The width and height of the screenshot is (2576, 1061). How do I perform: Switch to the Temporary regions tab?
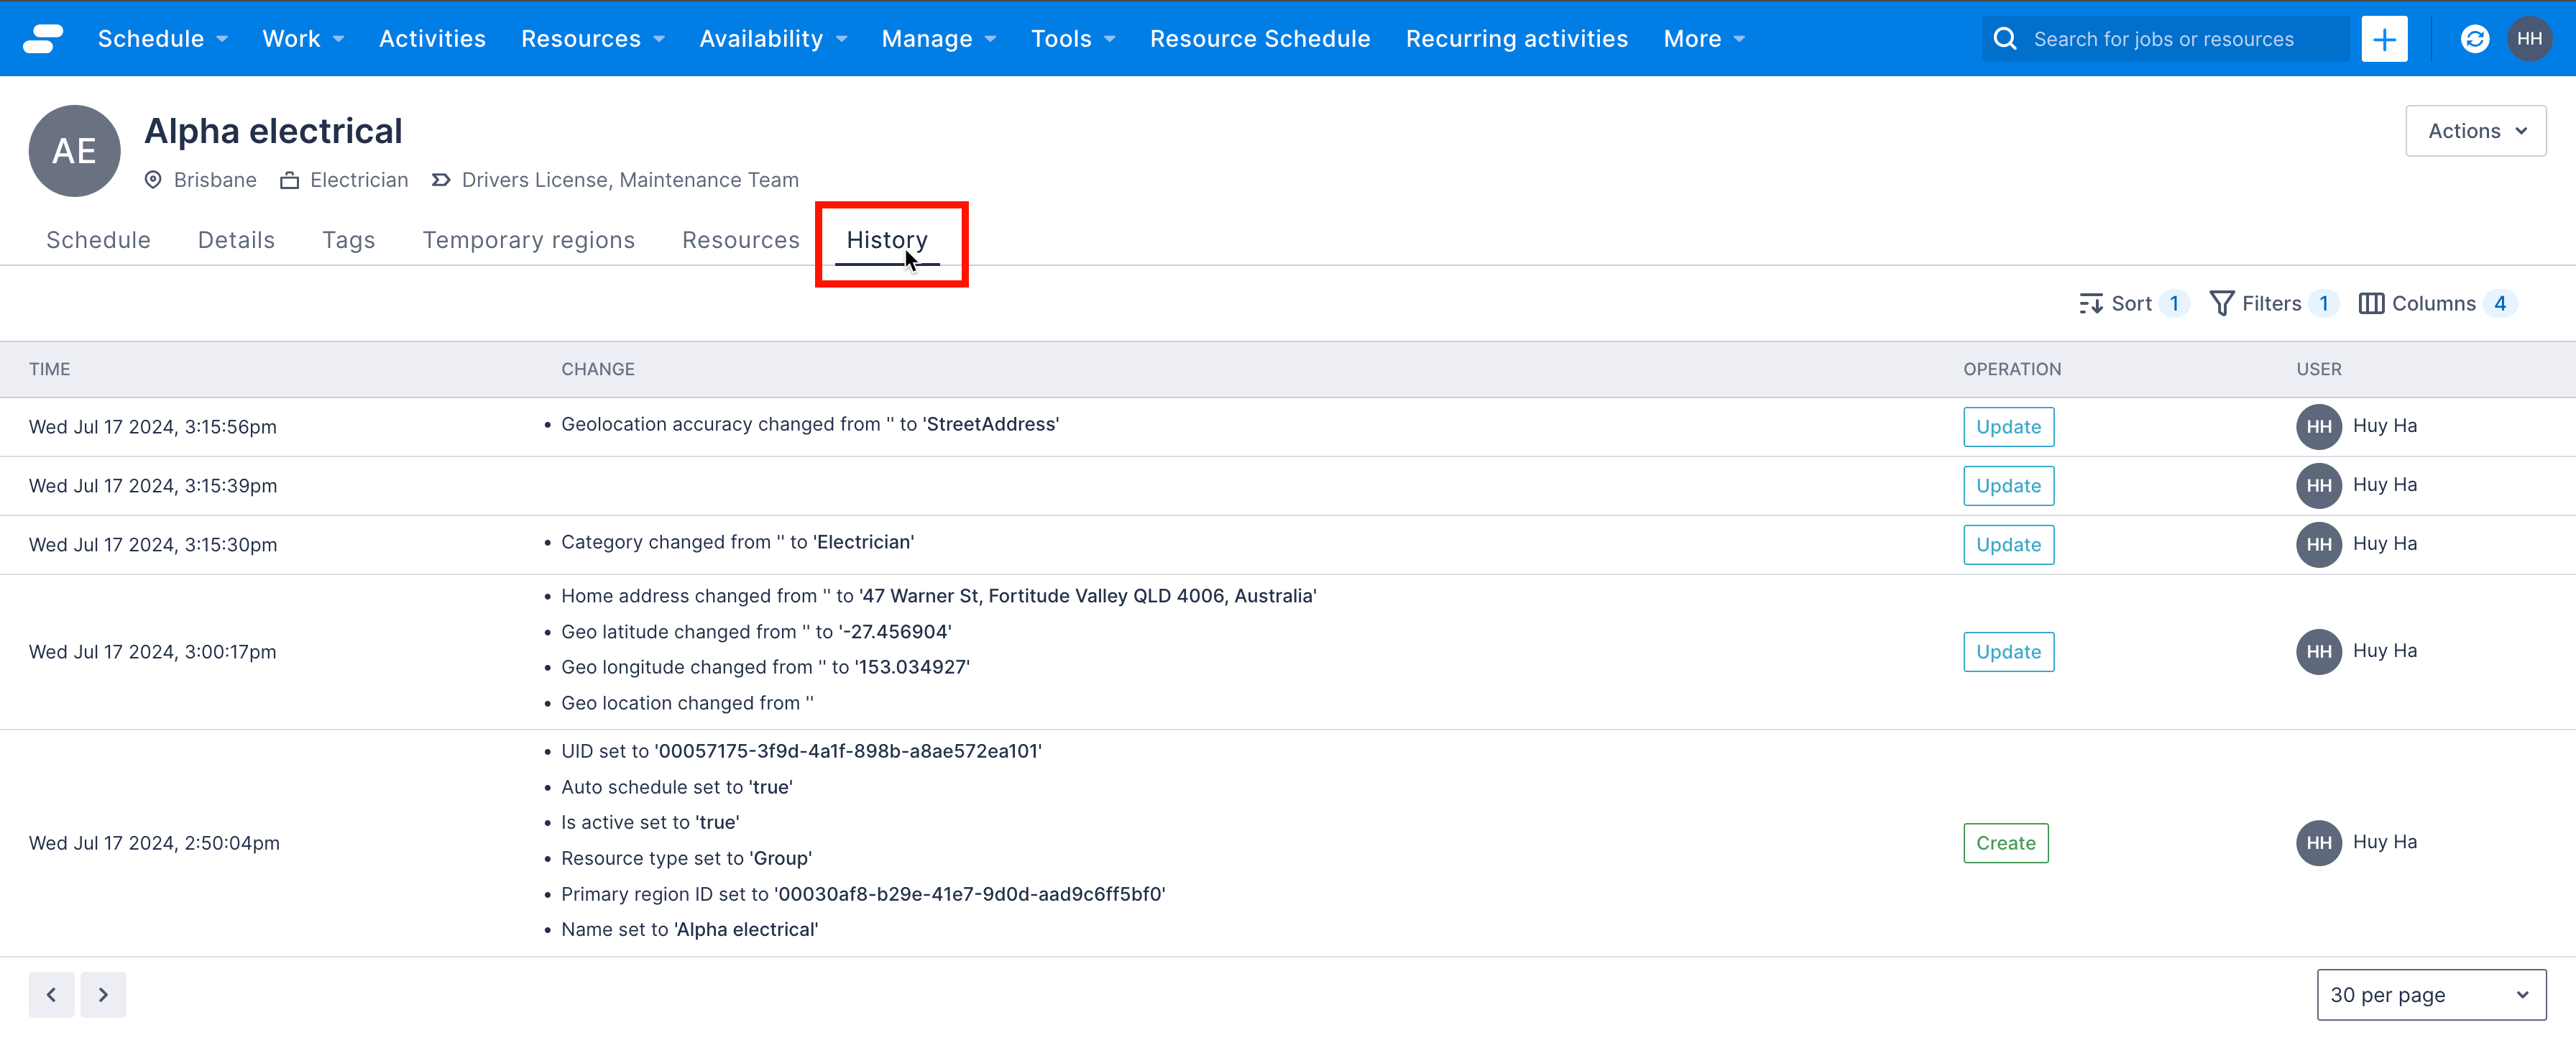528,240
